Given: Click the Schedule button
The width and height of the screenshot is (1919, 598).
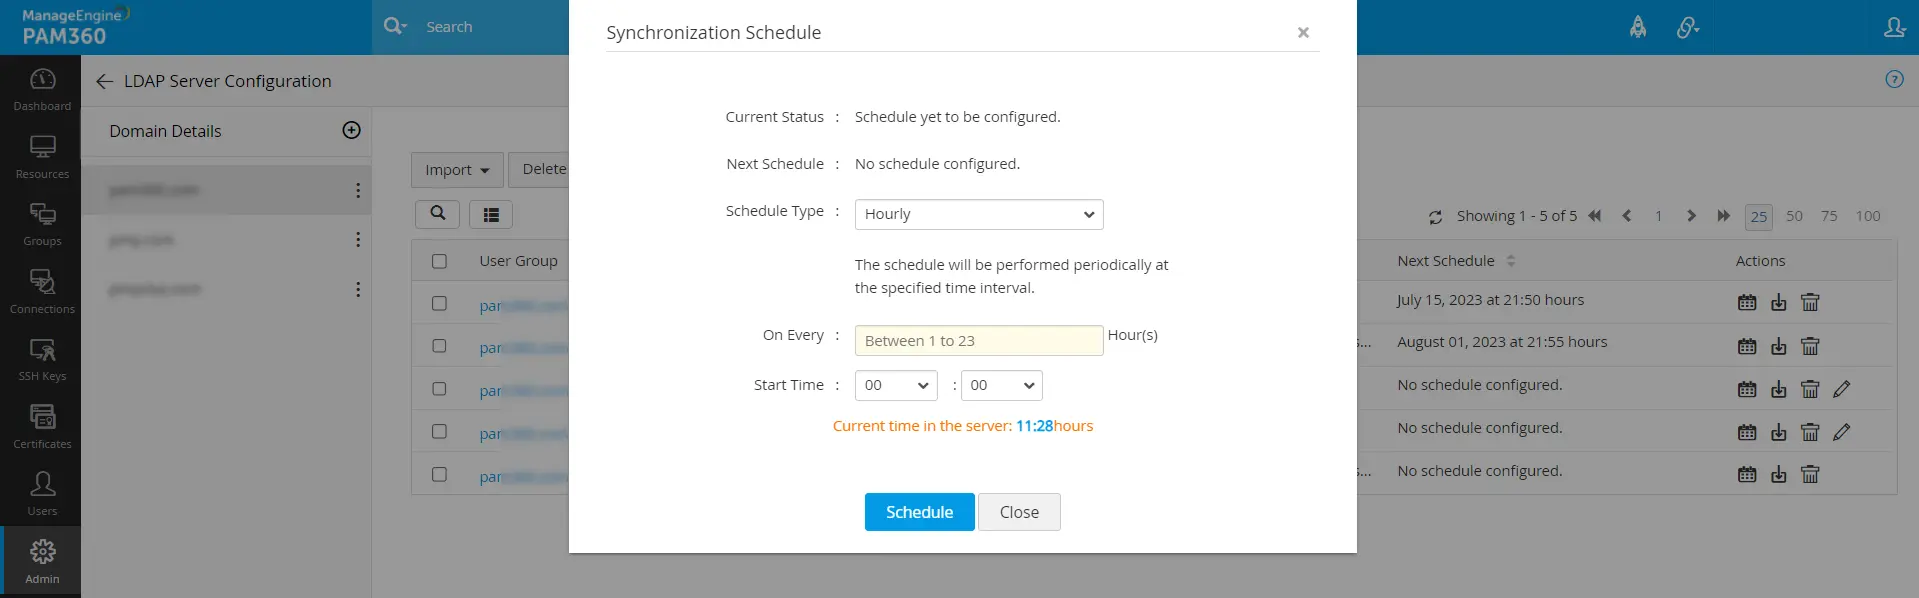Looking at the screenshot, I should [x=918, y=511].
